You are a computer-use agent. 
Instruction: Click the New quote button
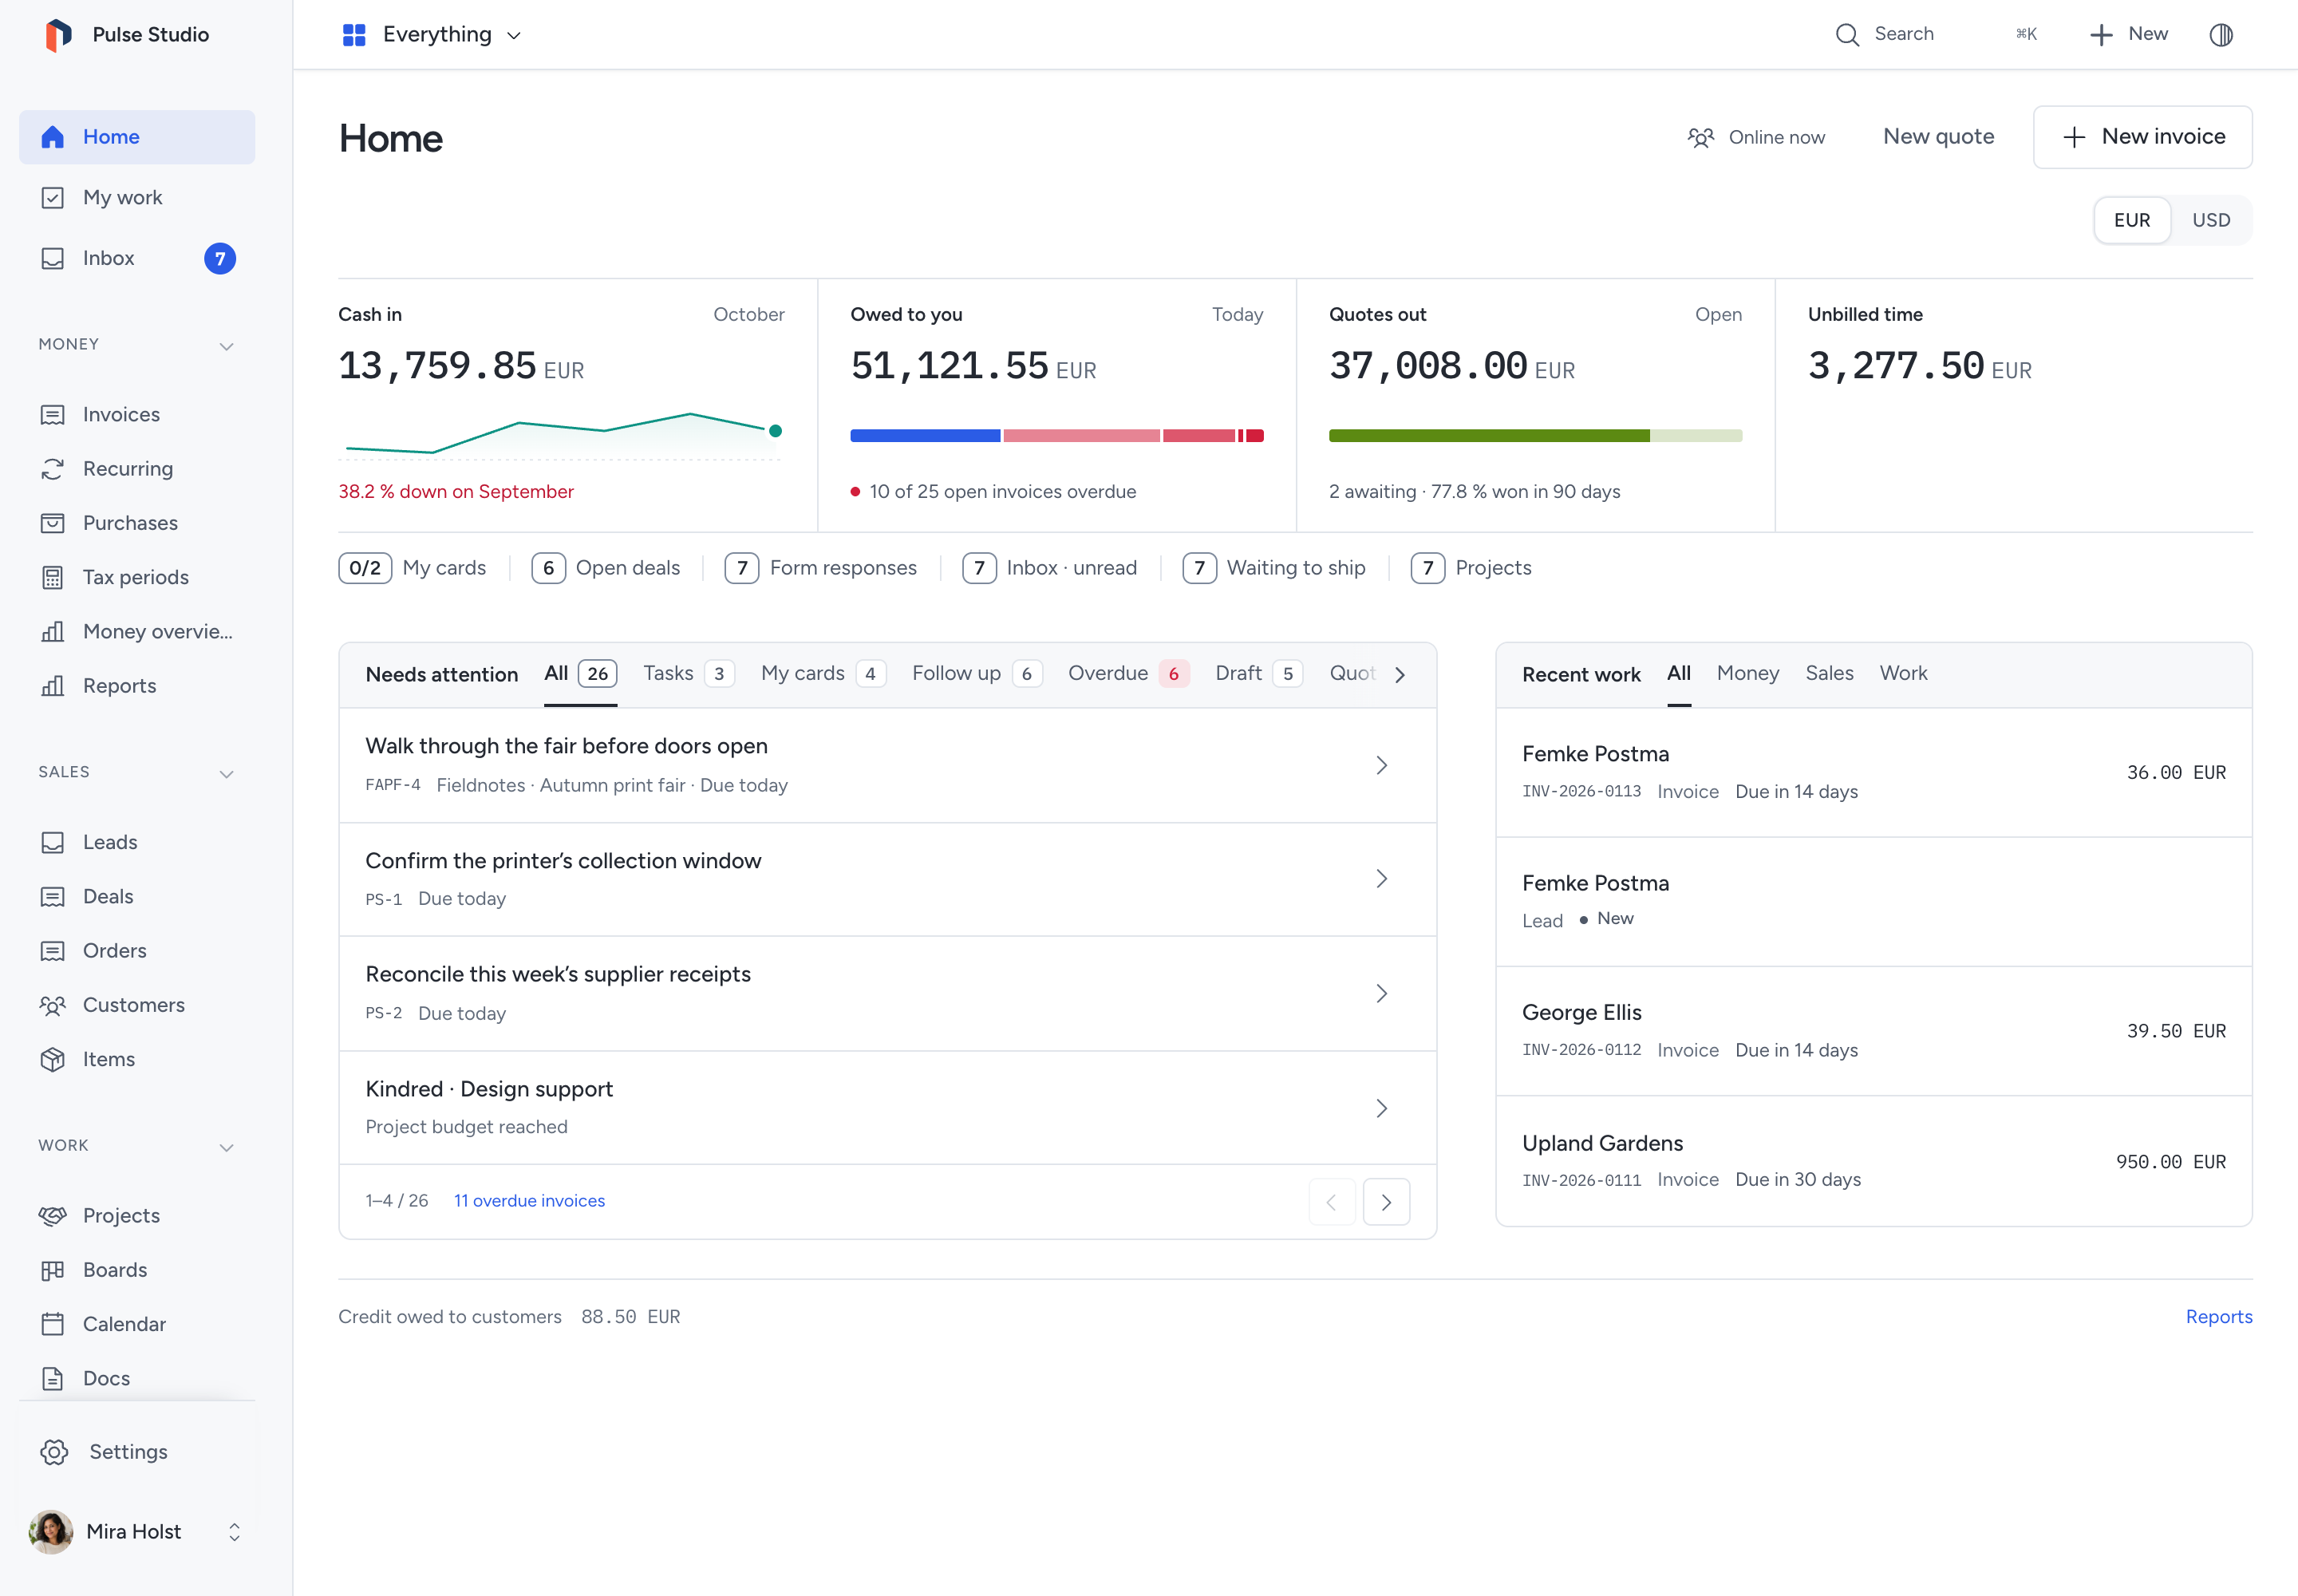coord(1938,137)
